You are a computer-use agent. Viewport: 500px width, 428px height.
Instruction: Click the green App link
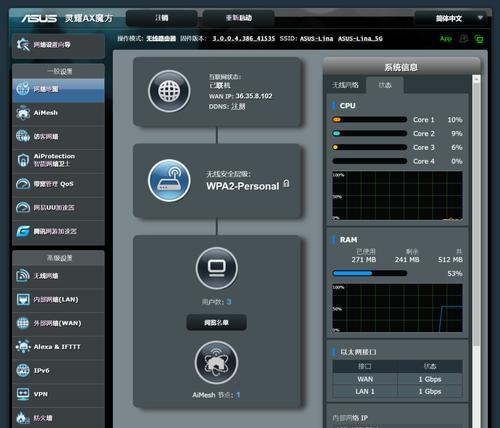[x=446, y=39]
